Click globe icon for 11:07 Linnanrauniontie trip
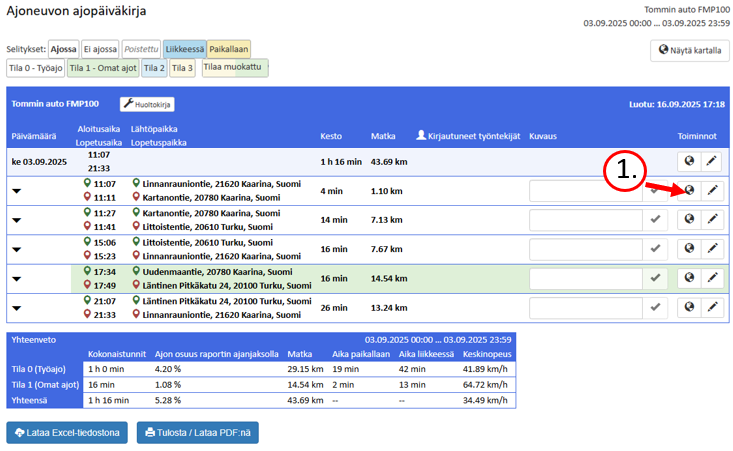 tap(688, 191)
